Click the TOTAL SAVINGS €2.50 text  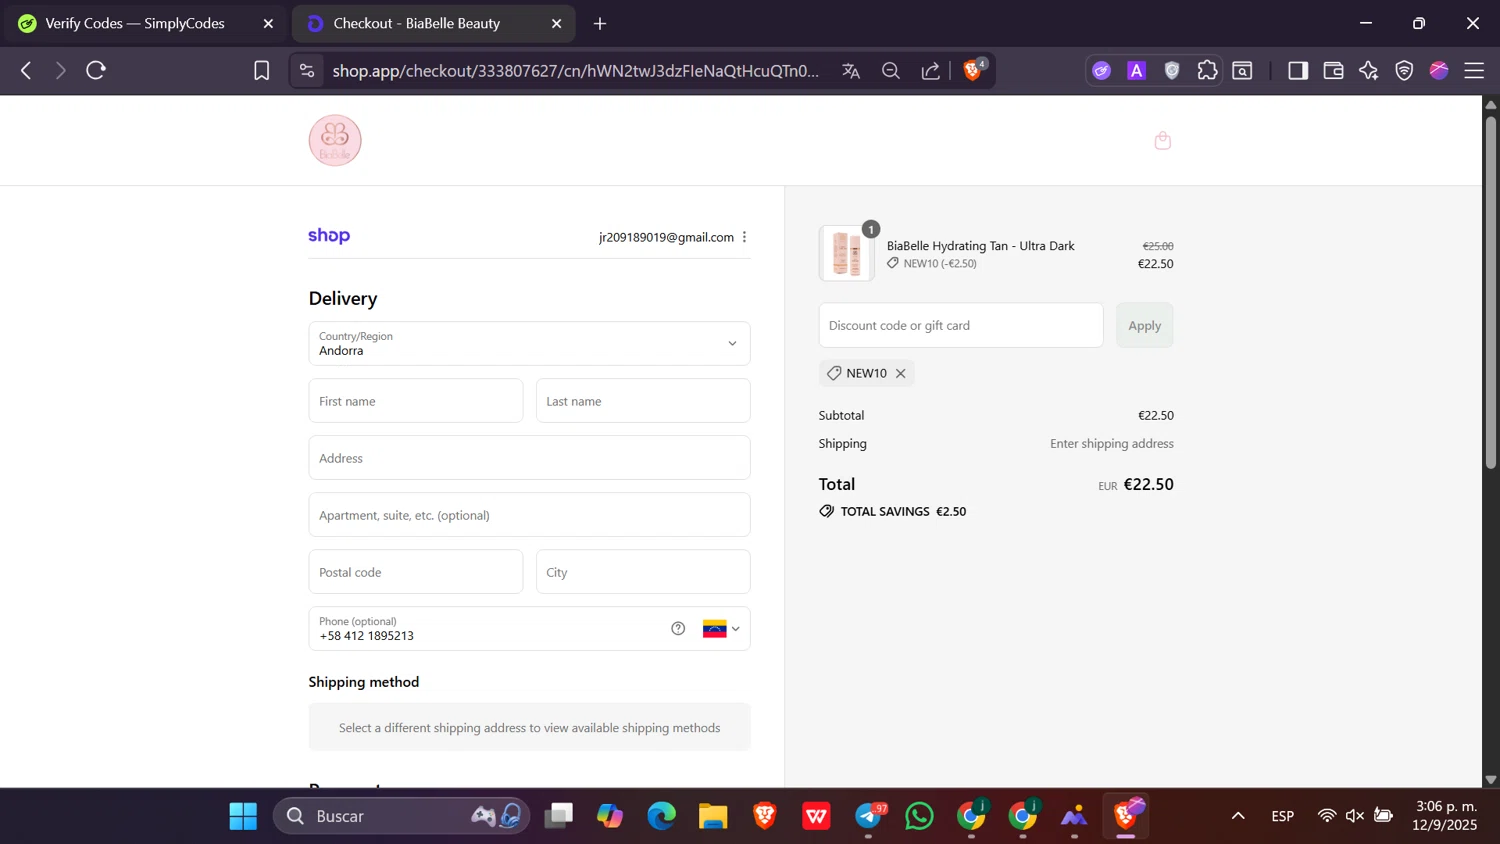pos(903,511)
